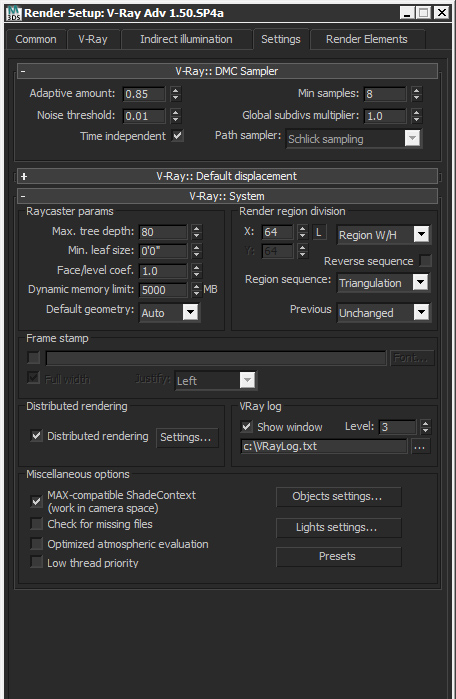The width and height of the screenshot is (456, 699).
Task: Click the Global subdivs multiplier spinner
Action: (416, 116)
